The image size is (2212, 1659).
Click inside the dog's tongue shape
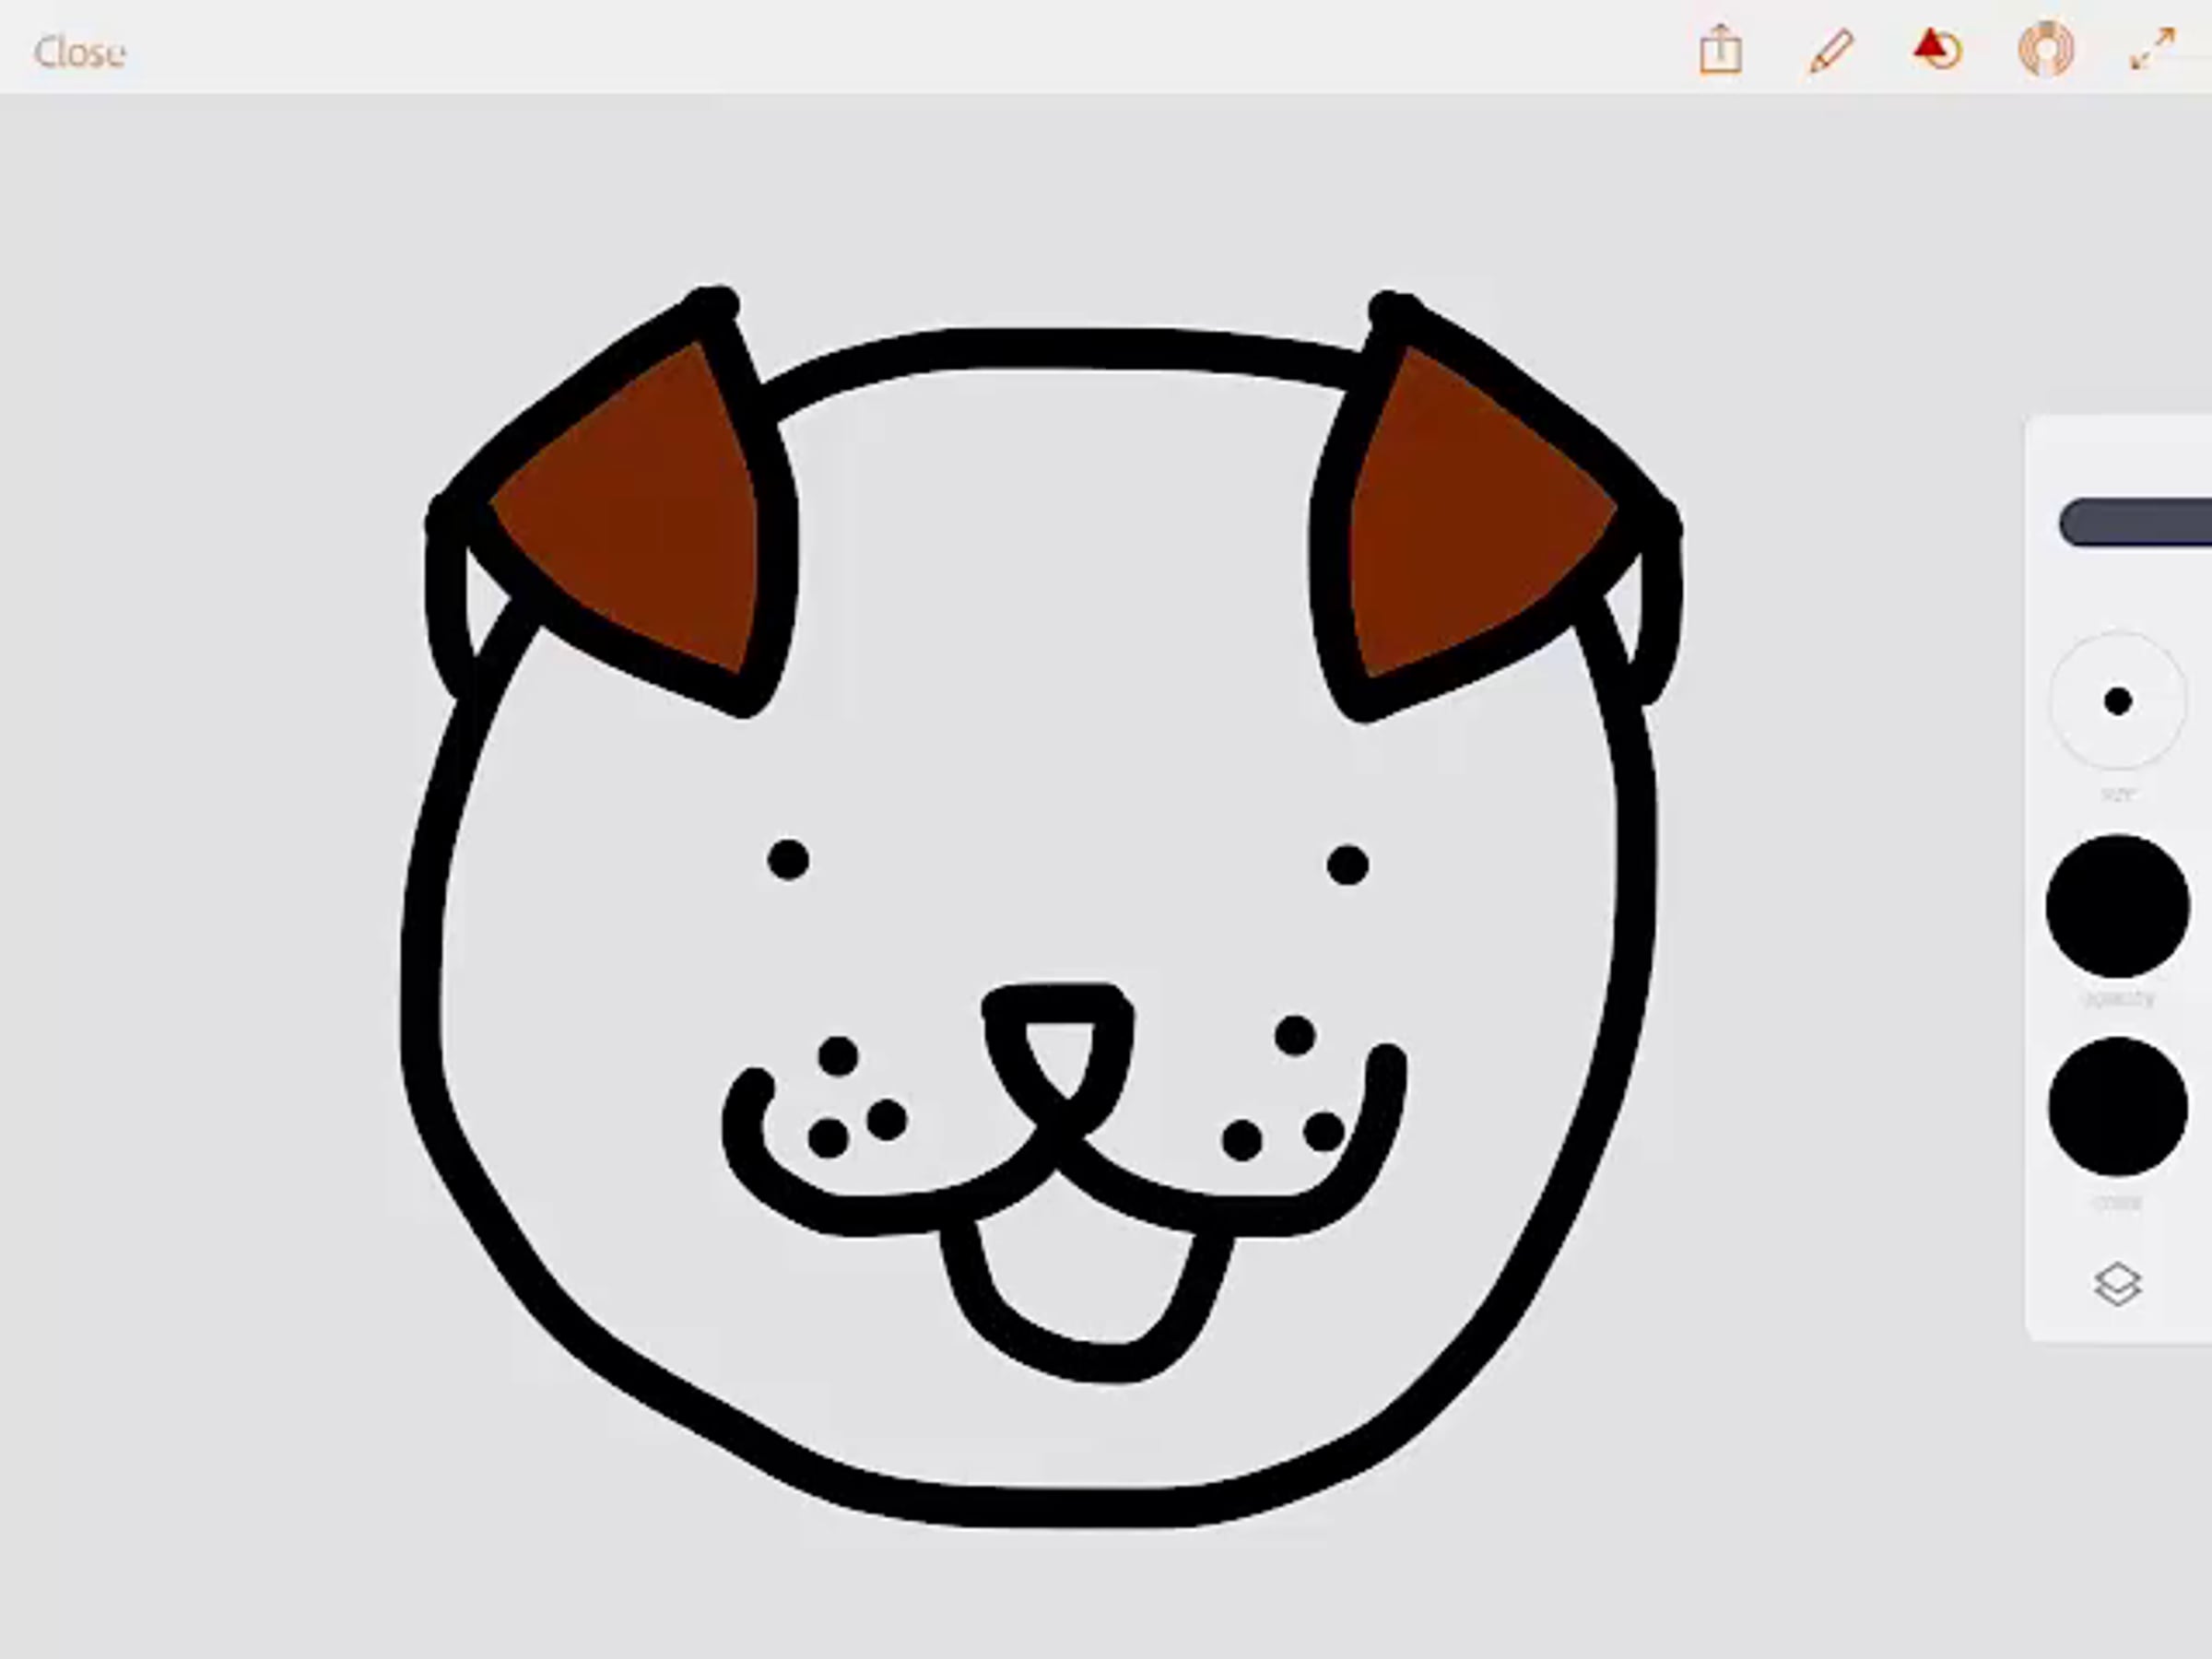[x=1085, y=1280]
